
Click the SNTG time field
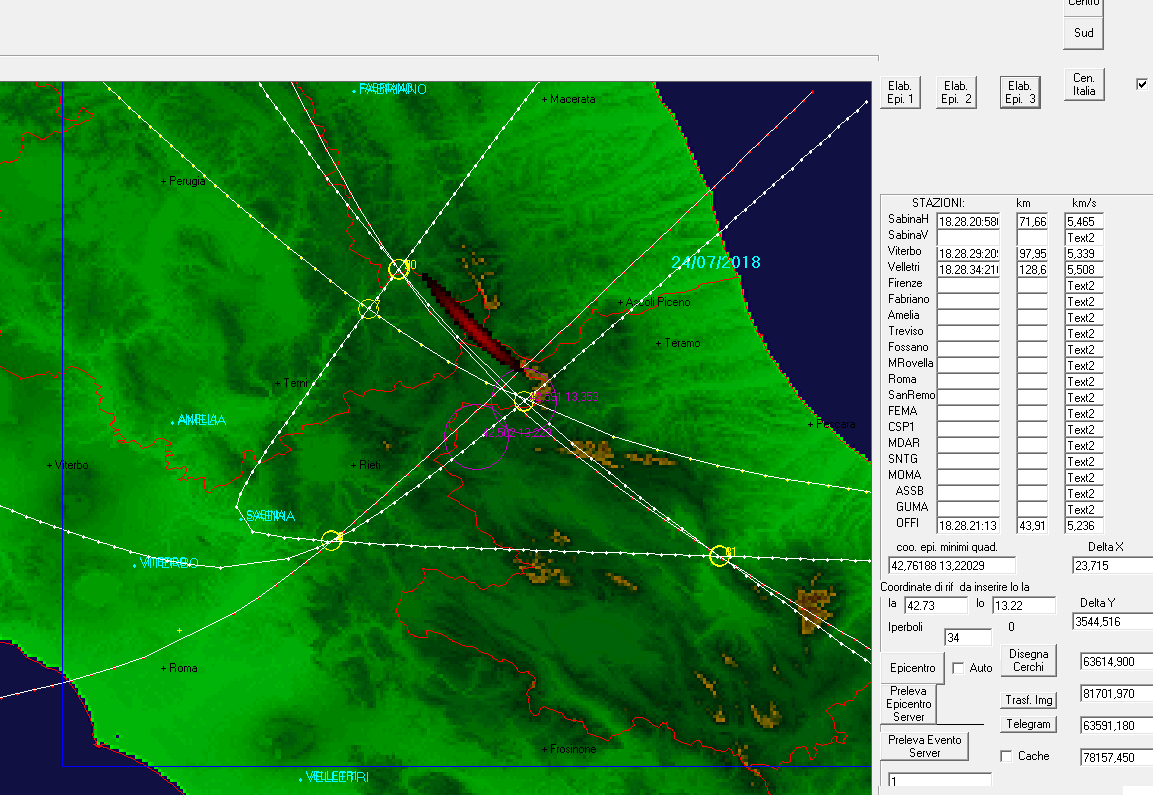click(968, 462)
